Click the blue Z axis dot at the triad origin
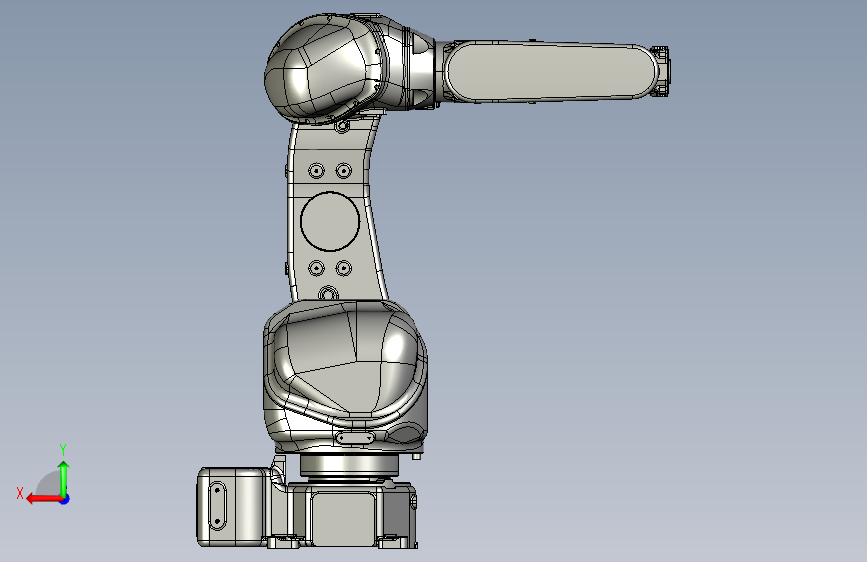867x562 pixels. 64,499
